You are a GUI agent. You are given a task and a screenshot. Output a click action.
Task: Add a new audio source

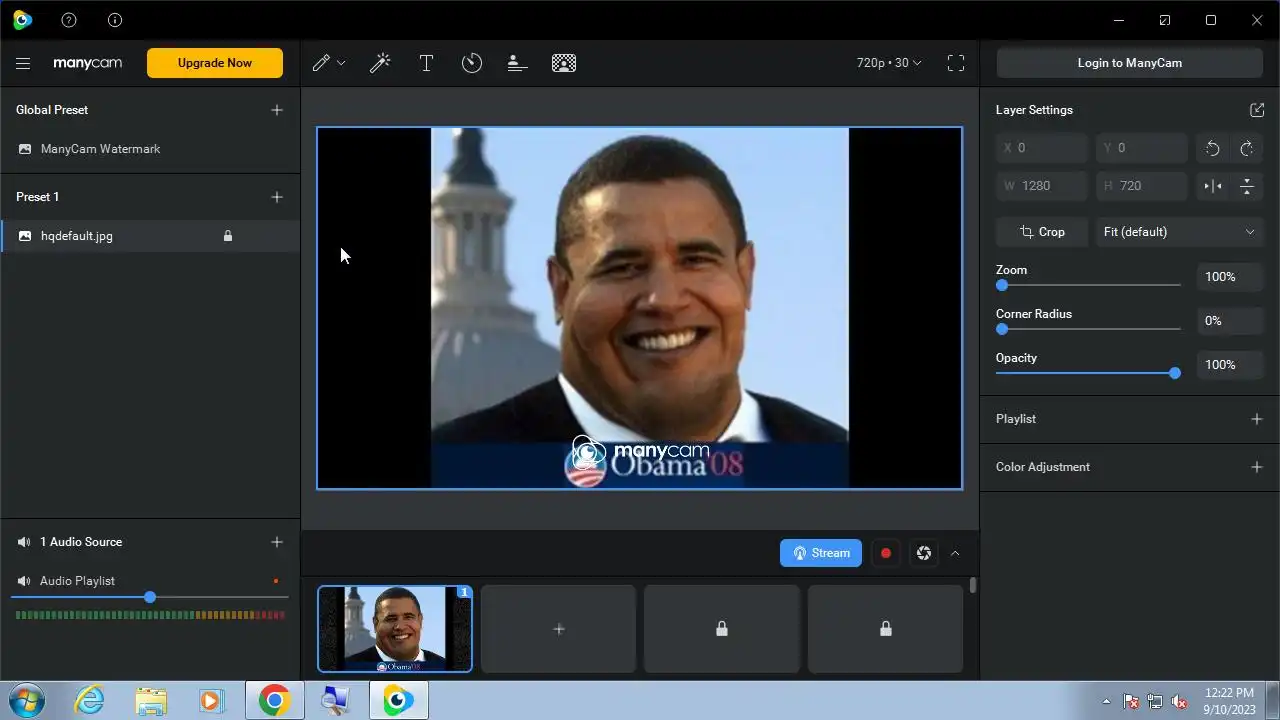tap(277, 542)
